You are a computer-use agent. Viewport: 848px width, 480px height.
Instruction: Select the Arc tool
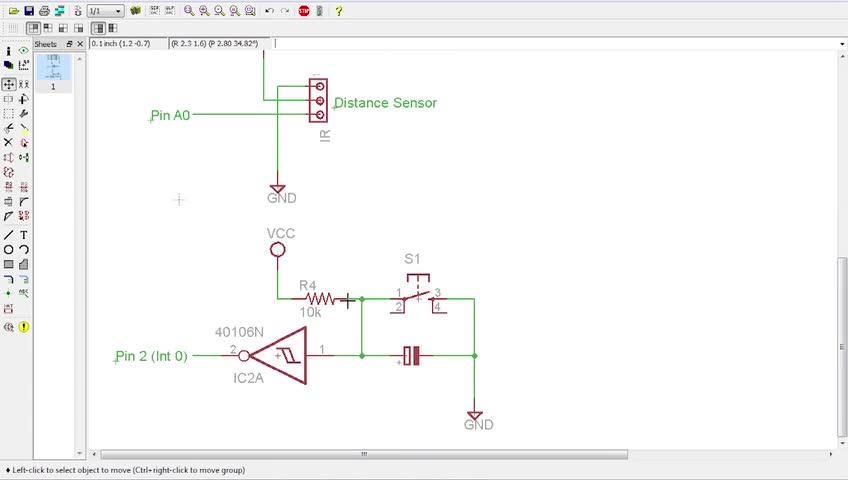(24, 250)
